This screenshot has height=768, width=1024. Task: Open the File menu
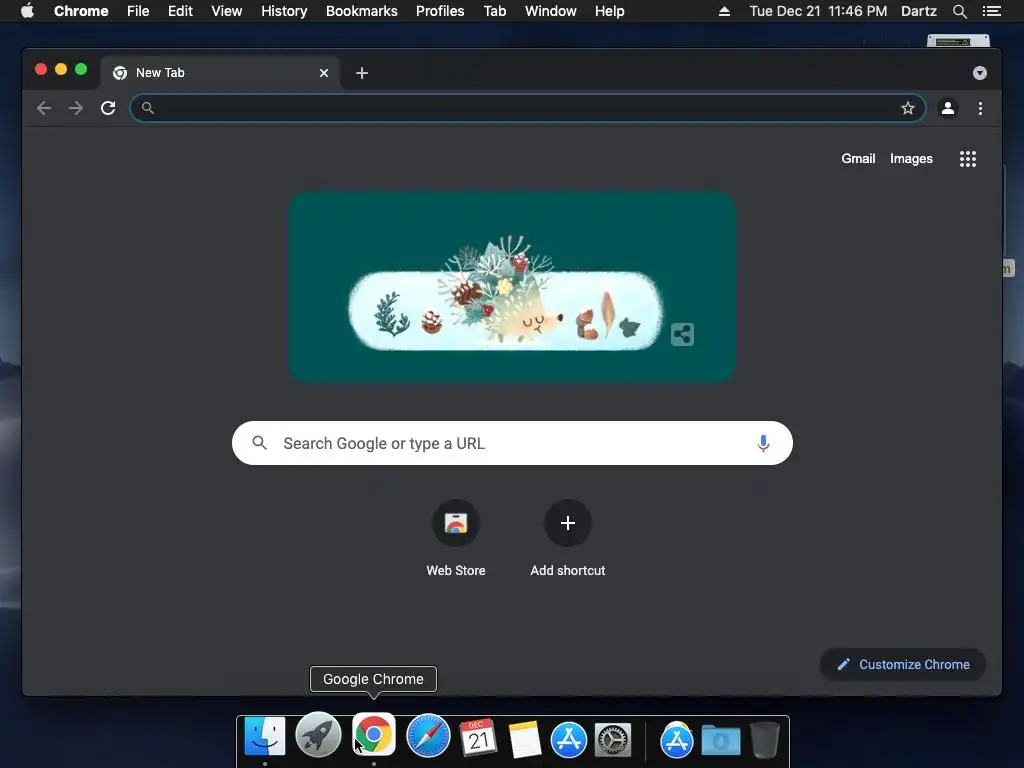[138, 11]
